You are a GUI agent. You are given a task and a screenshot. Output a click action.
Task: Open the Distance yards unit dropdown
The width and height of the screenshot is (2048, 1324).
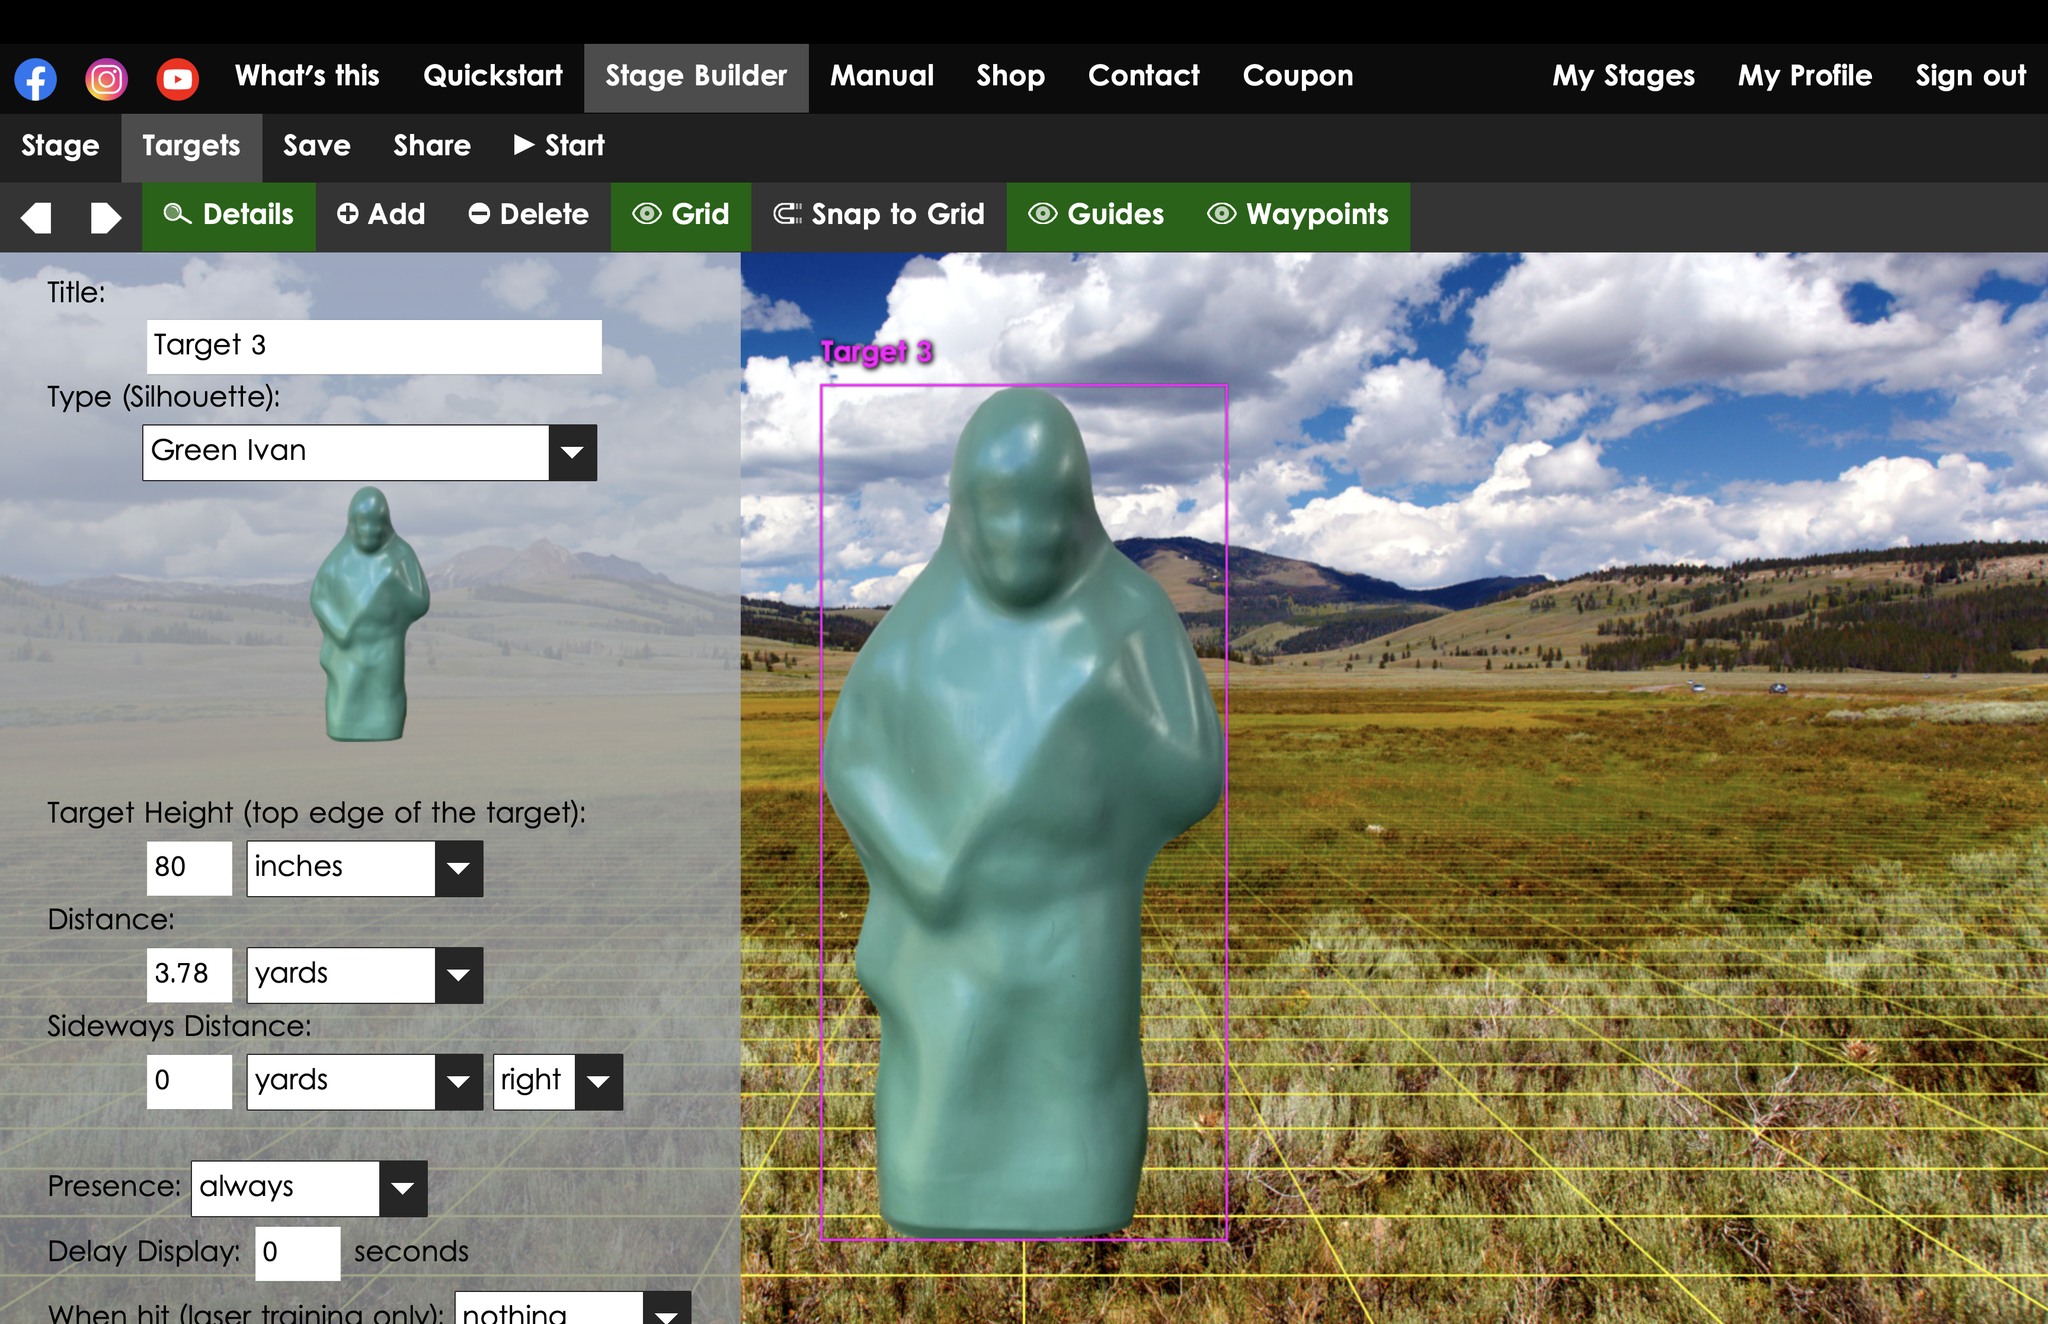364,975
